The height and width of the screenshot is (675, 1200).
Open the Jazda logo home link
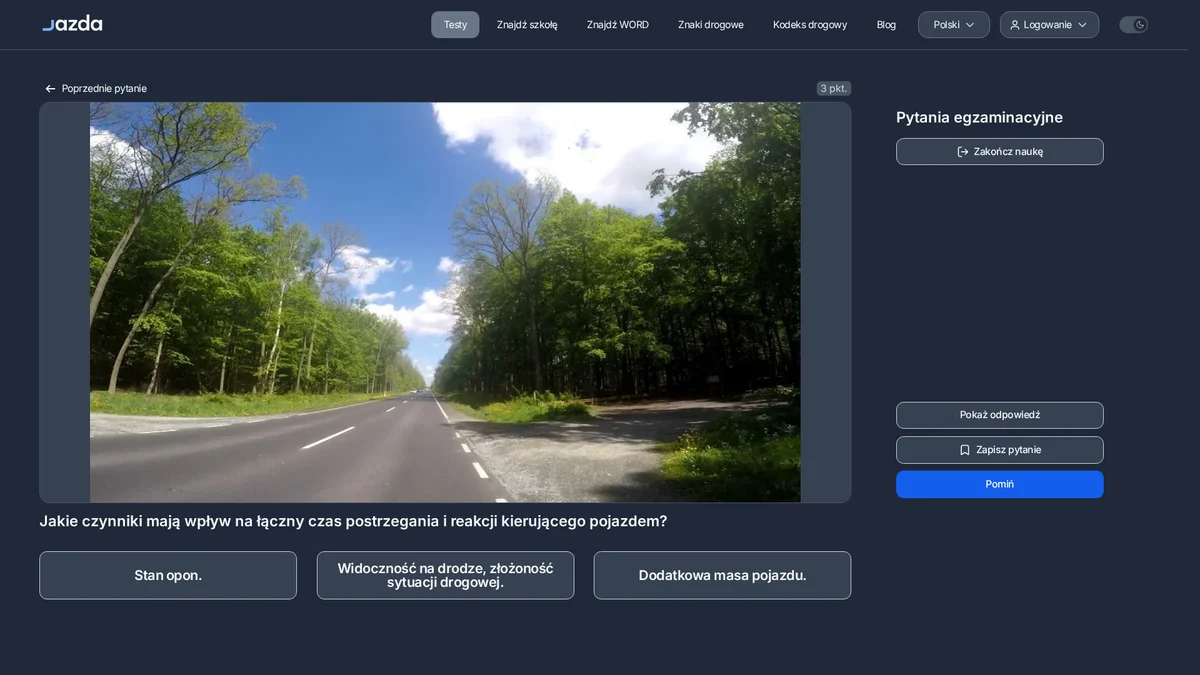click(x=72, y=24)
